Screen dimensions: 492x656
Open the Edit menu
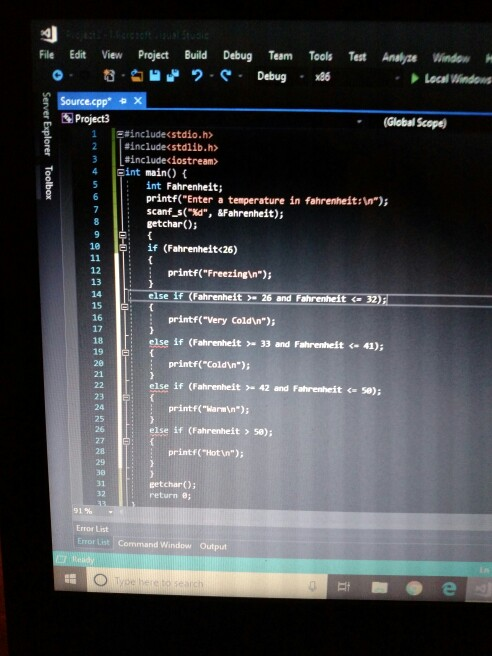pyautogui.click(x=77, y=54)
